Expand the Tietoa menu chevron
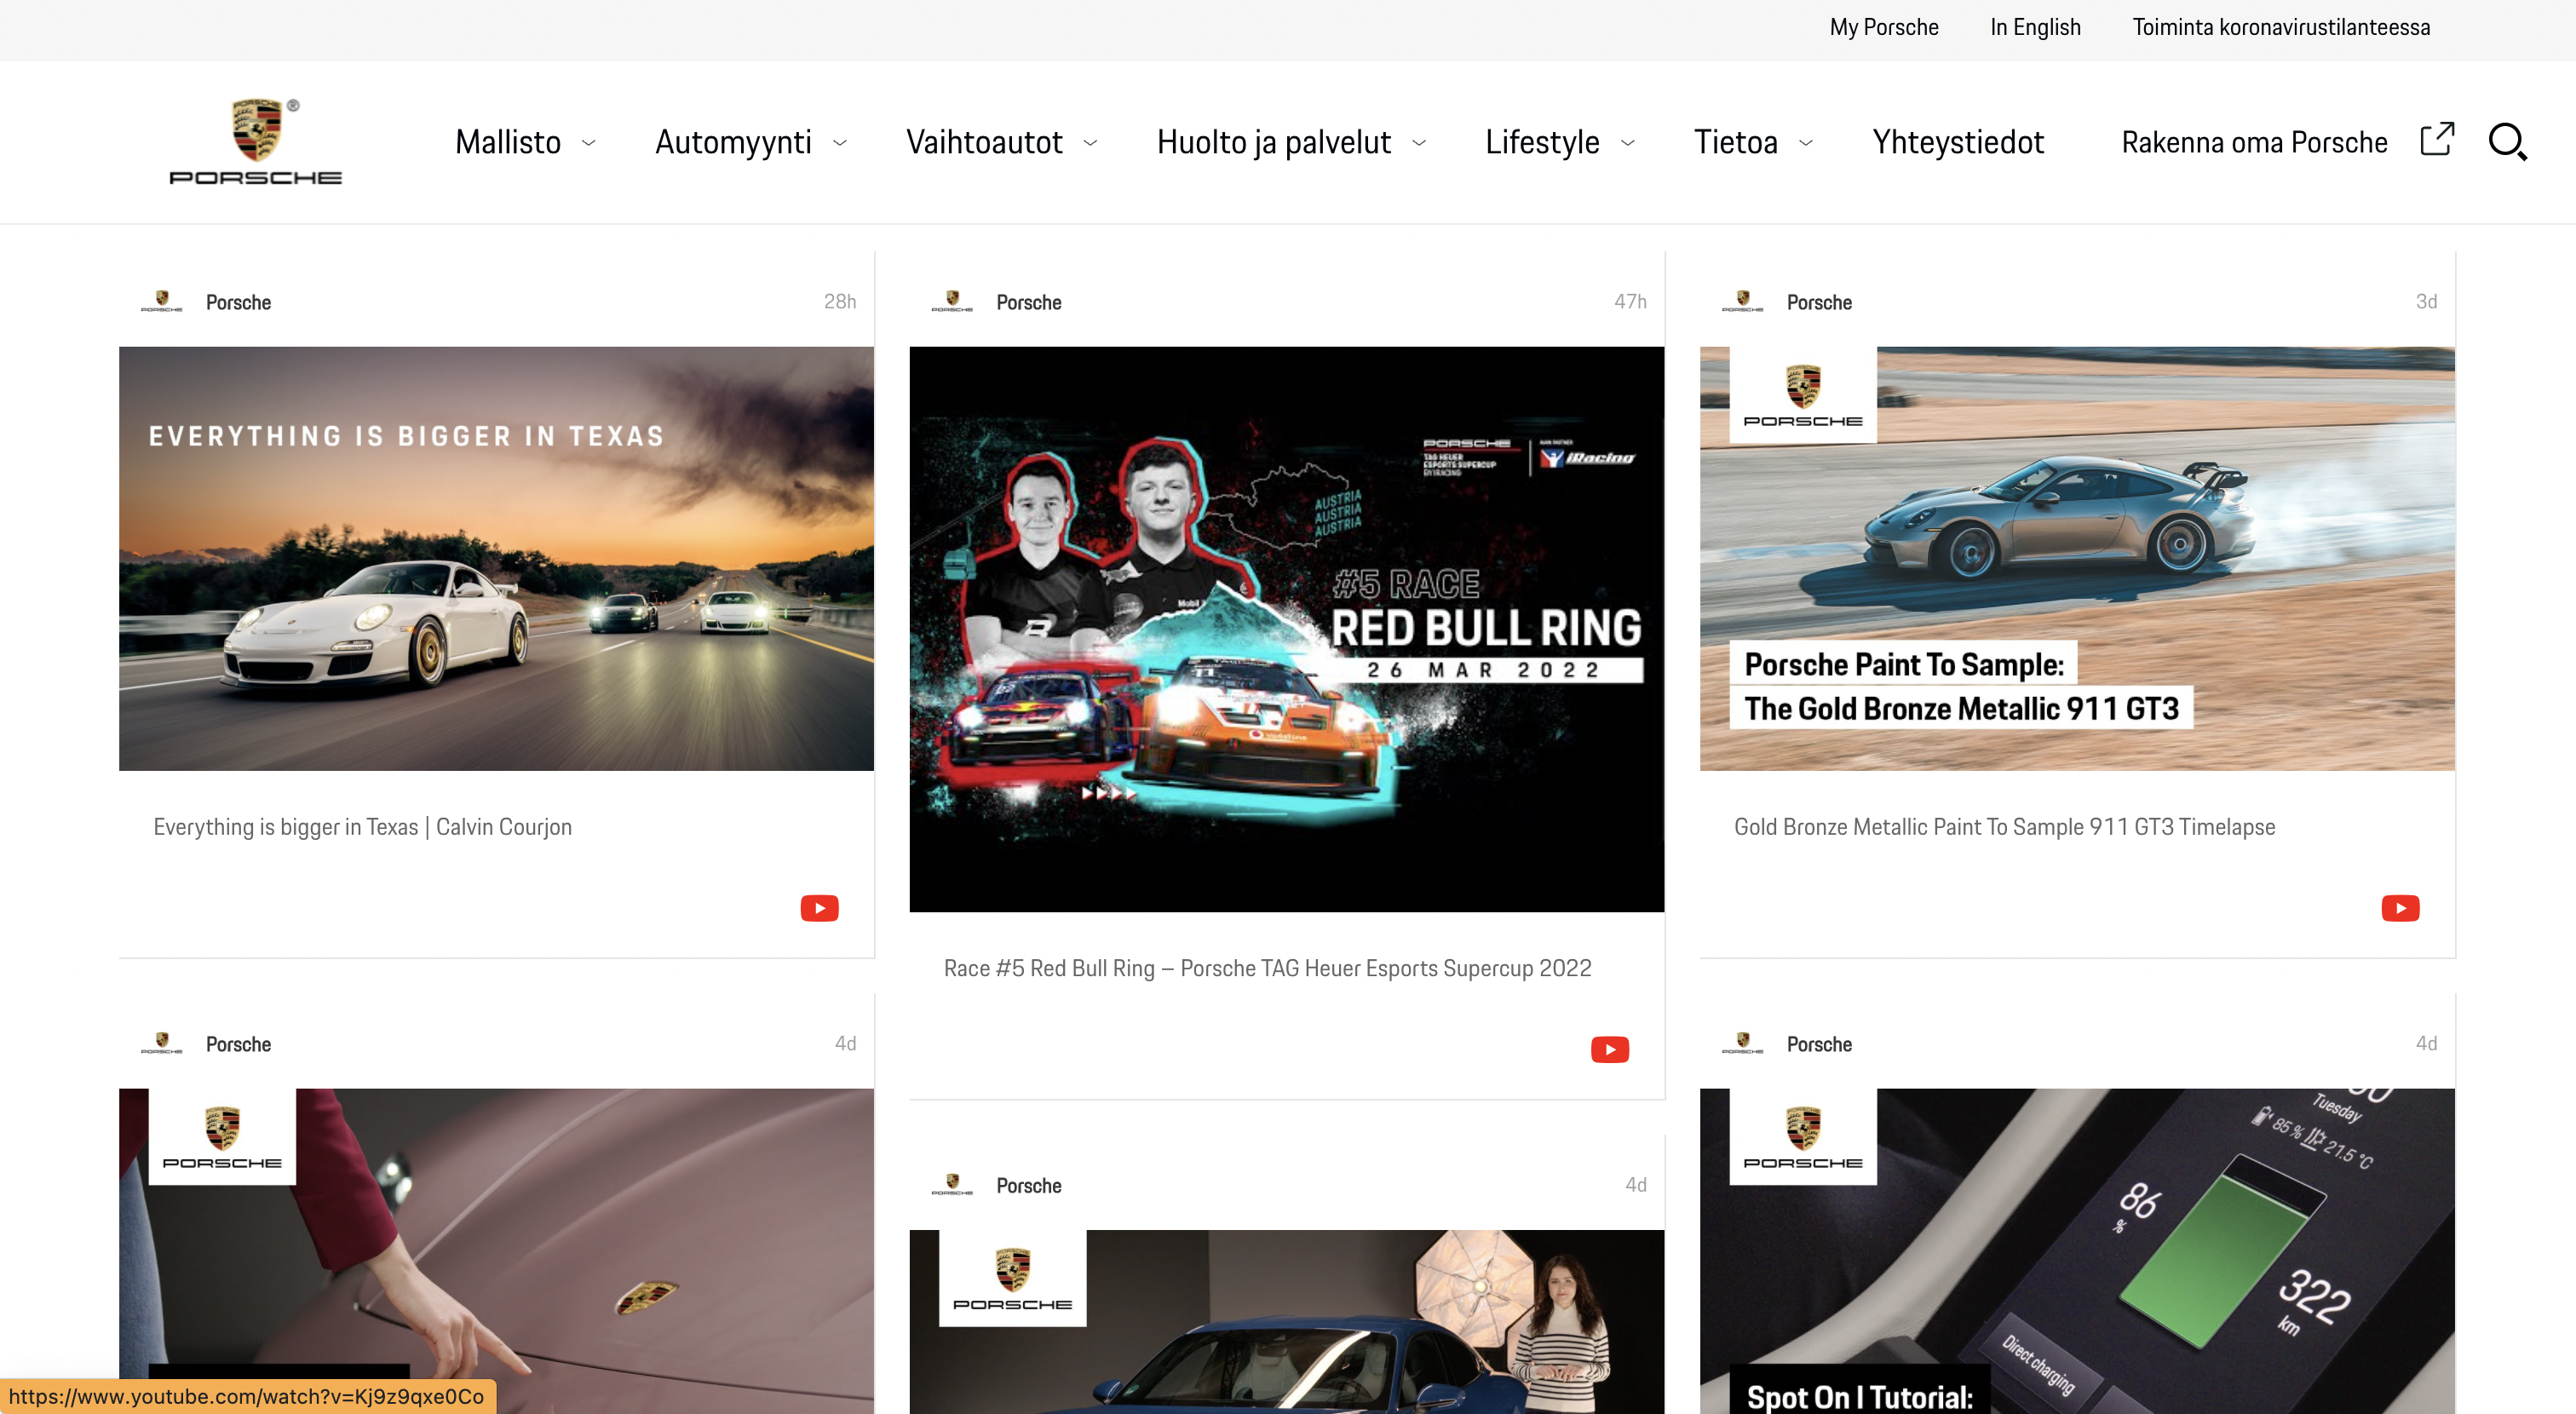 (x=1806, y=143)
